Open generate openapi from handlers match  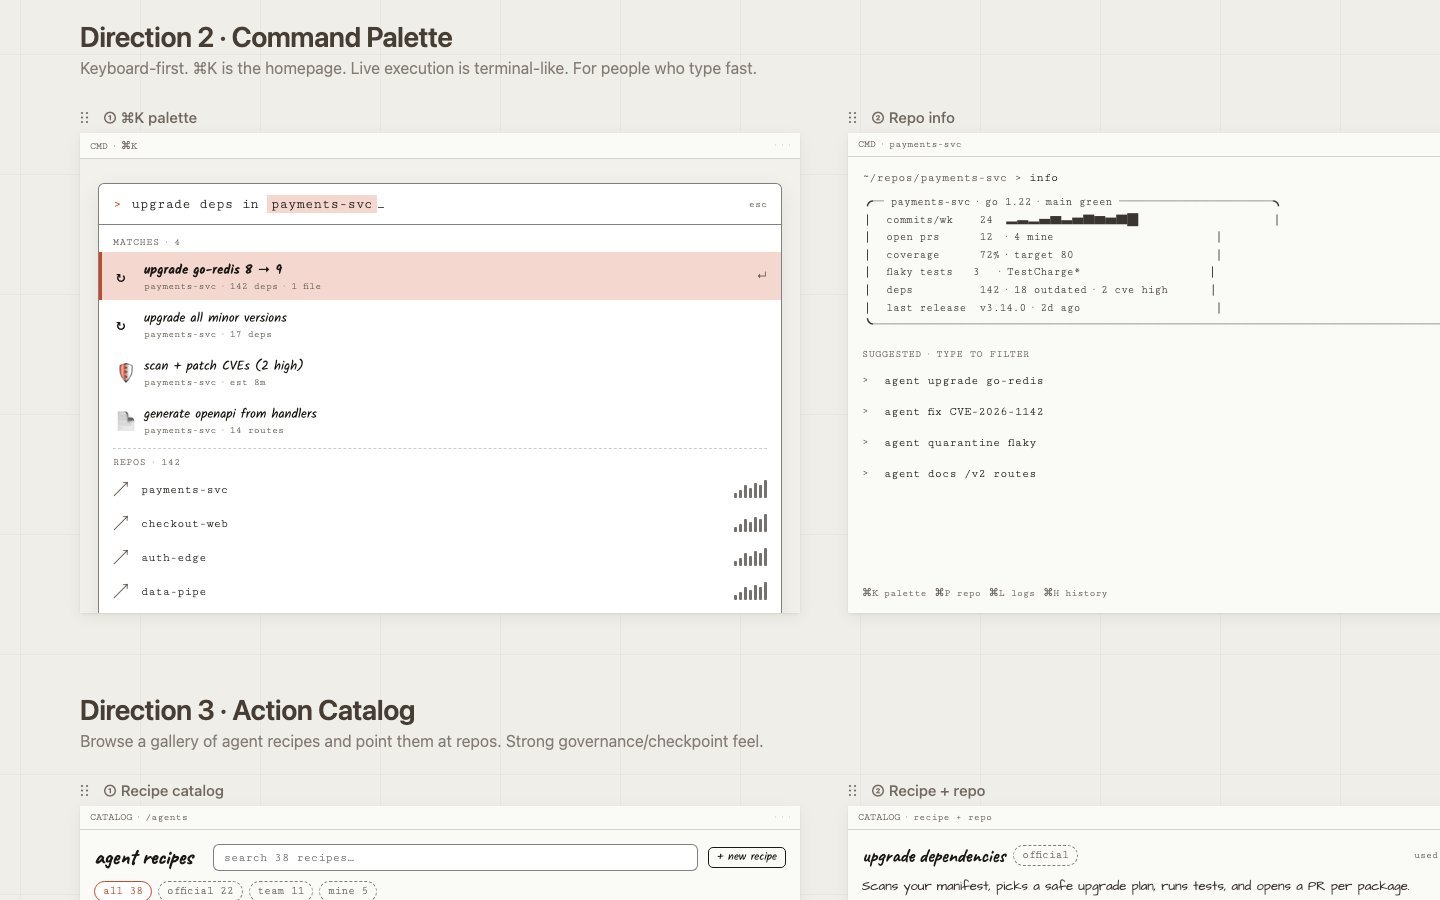[x=440, y=420]
